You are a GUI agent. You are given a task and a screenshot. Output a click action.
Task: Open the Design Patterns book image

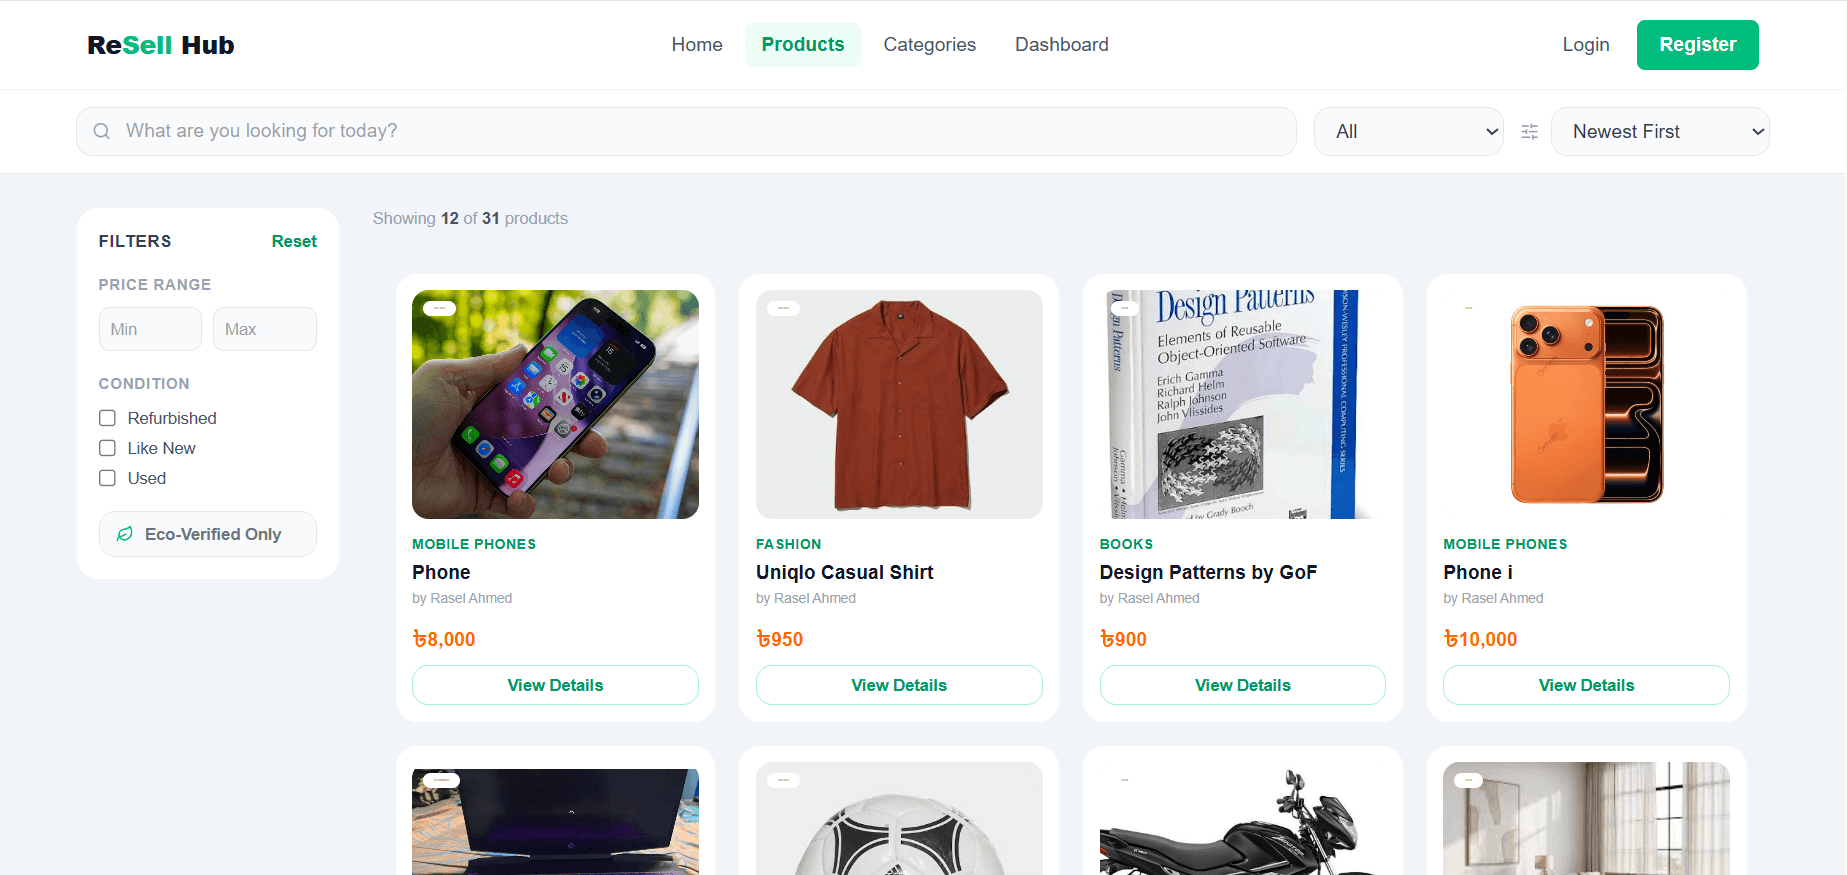pyautogui.click(x=1243, y=404)
